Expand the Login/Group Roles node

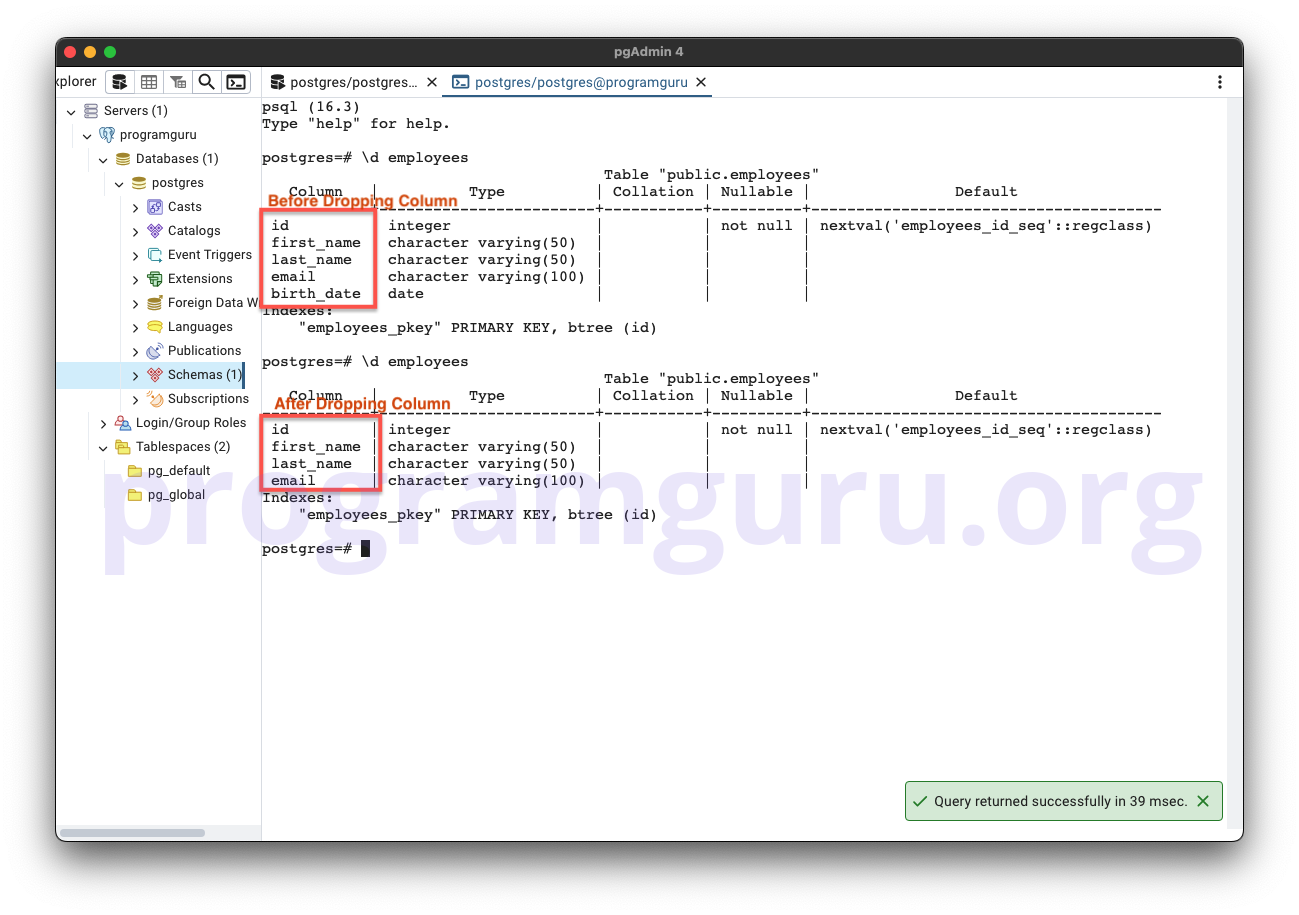pyautogui.click(x=103, y=424)
